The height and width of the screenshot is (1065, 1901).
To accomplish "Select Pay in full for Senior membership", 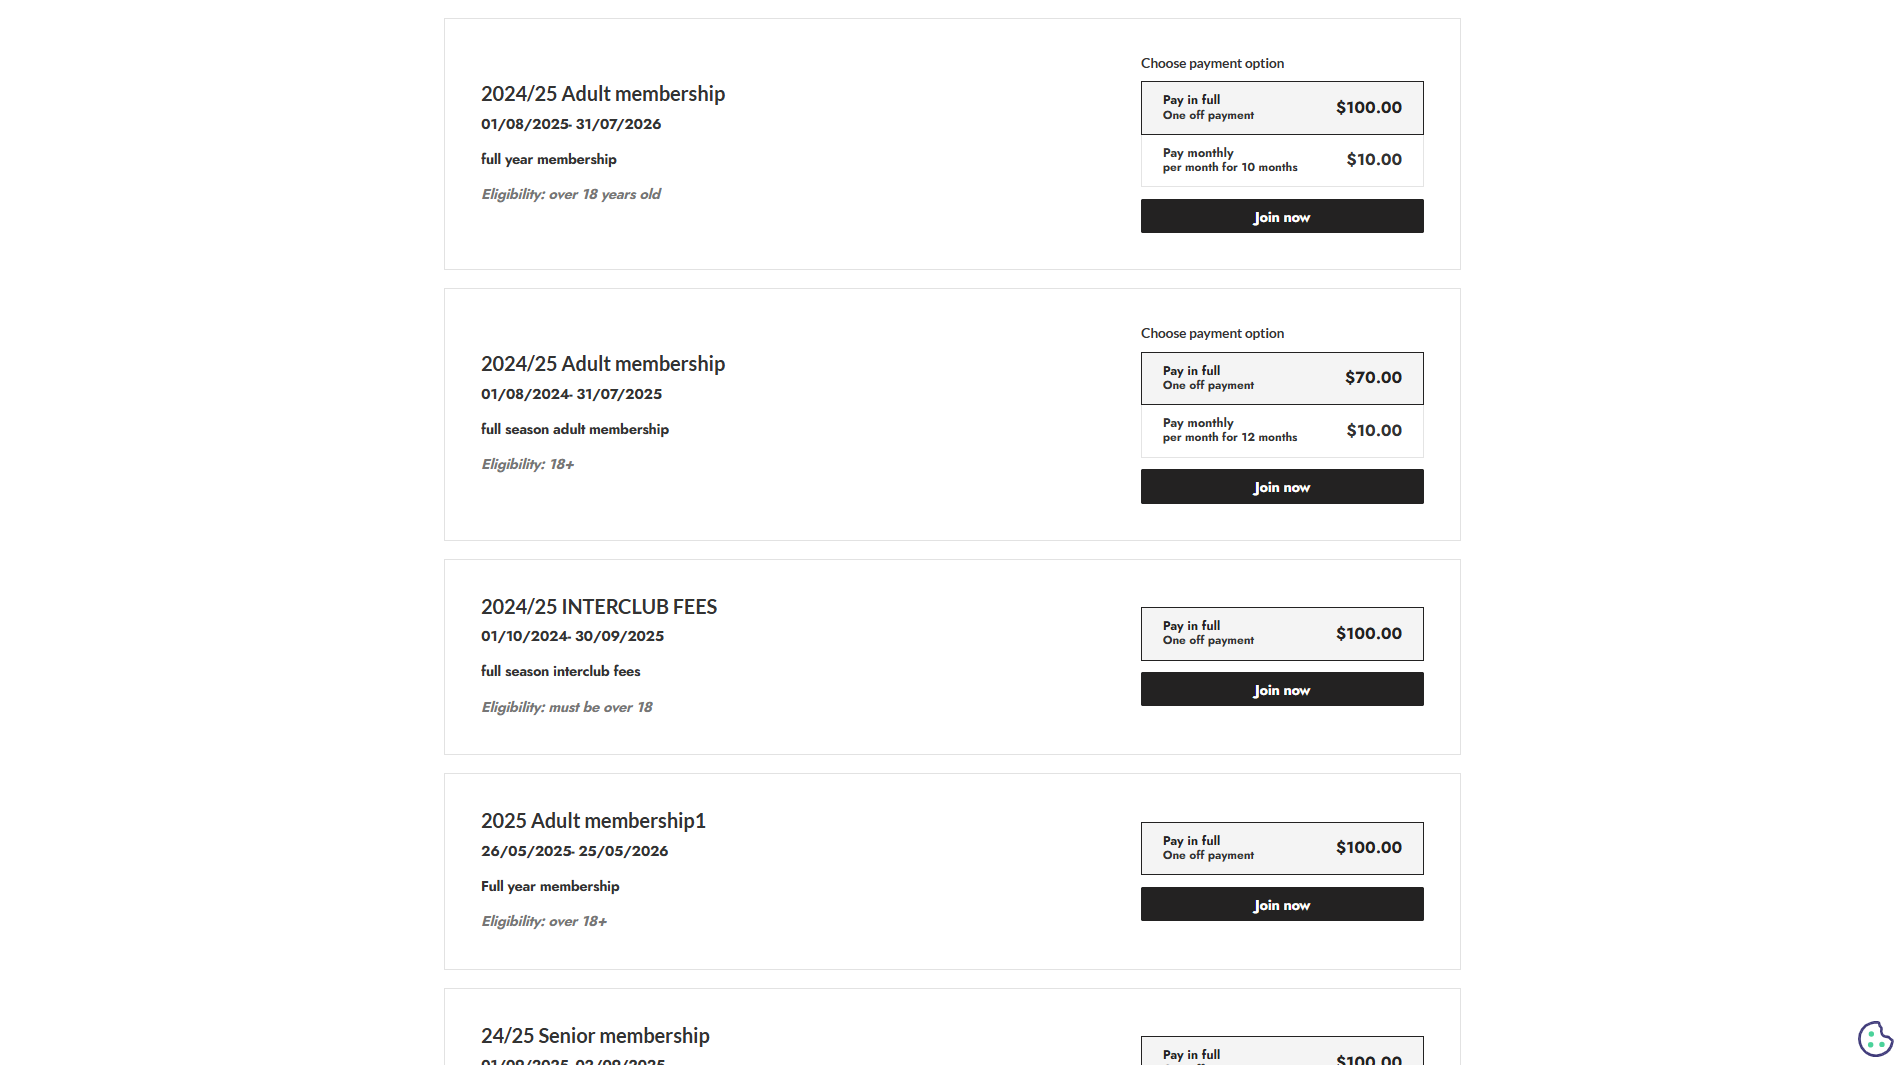I will (1281, 1054).
